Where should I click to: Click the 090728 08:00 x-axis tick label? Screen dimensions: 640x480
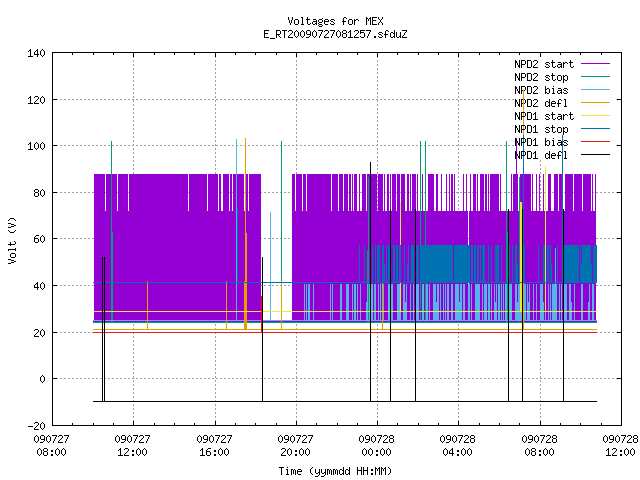pyautogui.click(x=539, y=445)
